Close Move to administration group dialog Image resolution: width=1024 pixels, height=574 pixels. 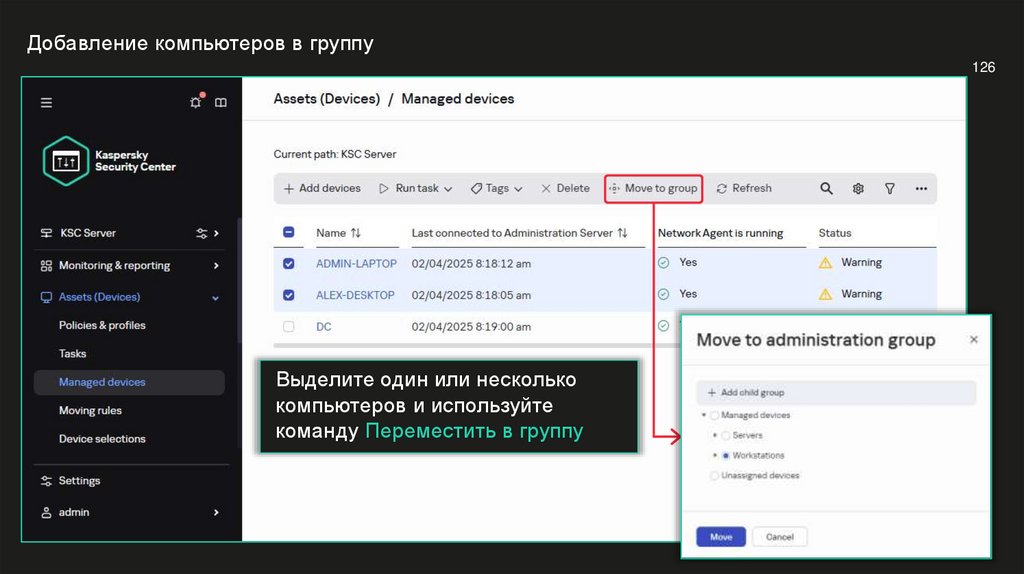[974, 340]
